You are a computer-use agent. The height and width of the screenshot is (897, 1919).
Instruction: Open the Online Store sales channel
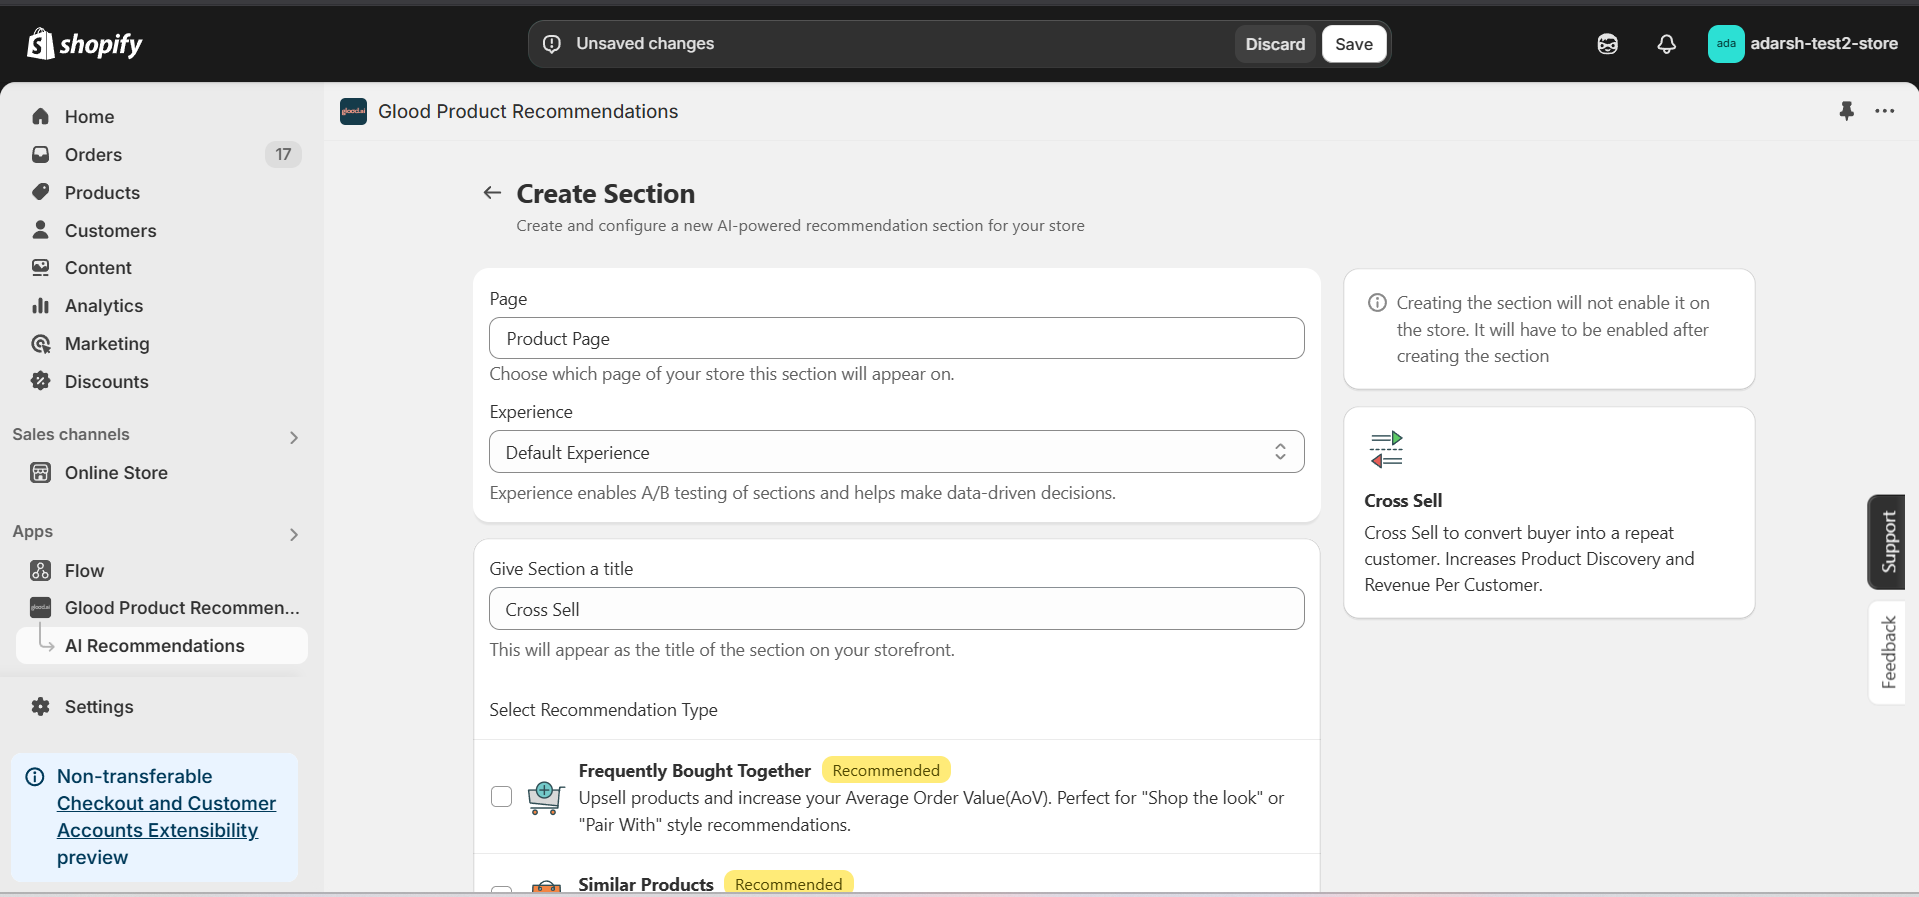tap(116, 473)
